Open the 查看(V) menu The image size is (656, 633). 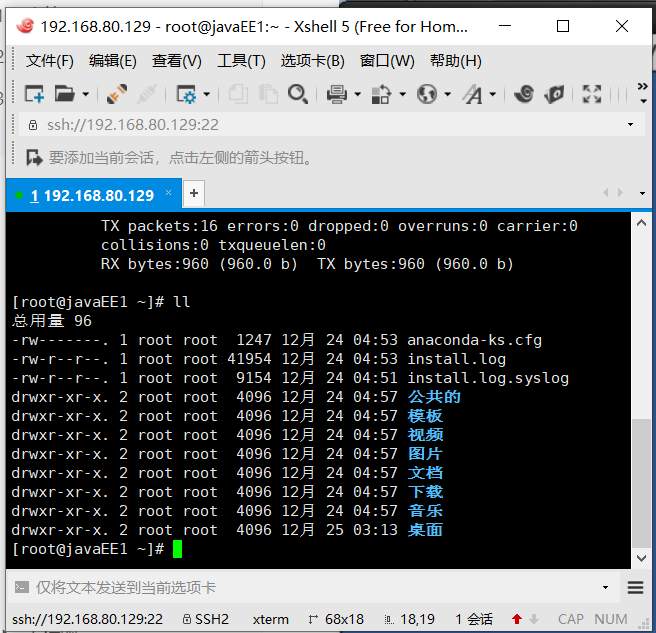(x=177, y=61)
